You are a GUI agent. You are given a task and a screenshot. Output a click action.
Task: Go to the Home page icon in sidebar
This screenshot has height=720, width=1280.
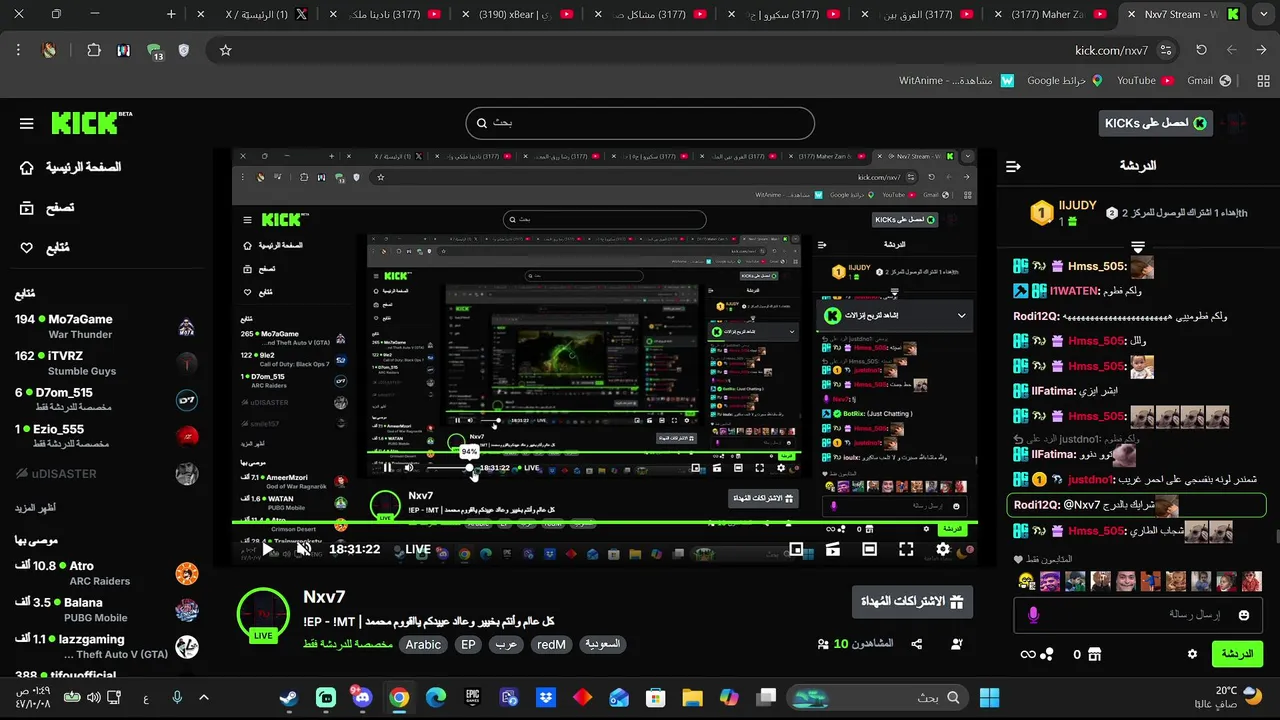click(27, 168)
